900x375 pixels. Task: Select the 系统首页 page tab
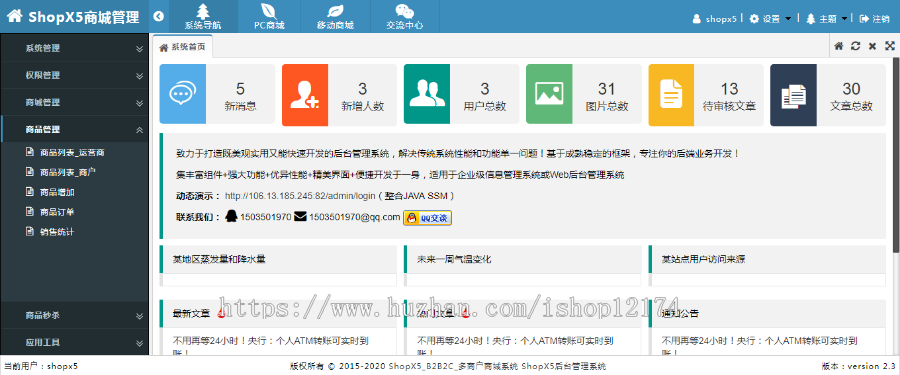tap(183, 47)
